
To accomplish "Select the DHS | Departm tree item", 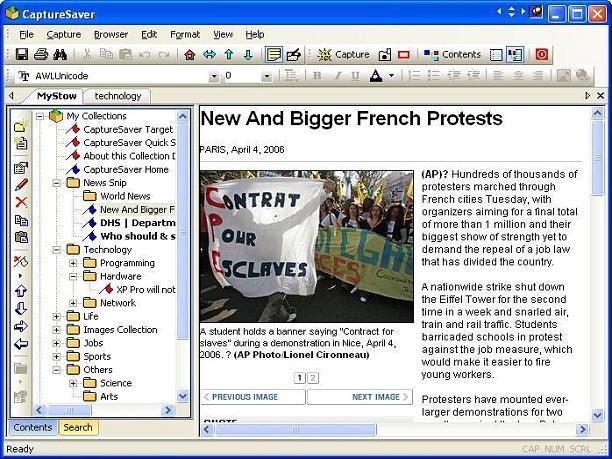I will [x=129, y=223].
